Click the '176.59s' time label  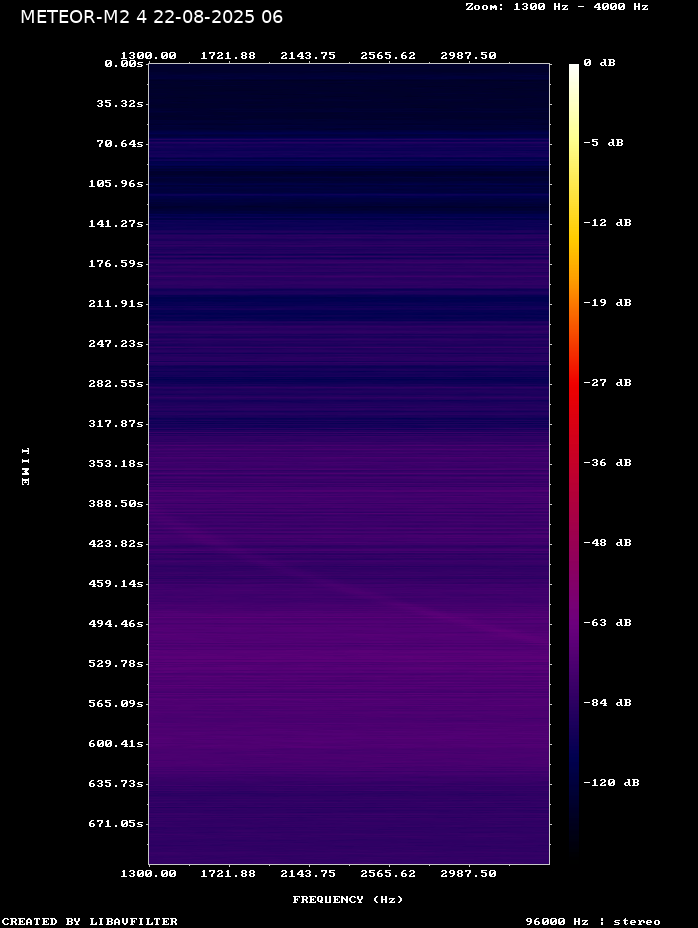coord(116,263)
